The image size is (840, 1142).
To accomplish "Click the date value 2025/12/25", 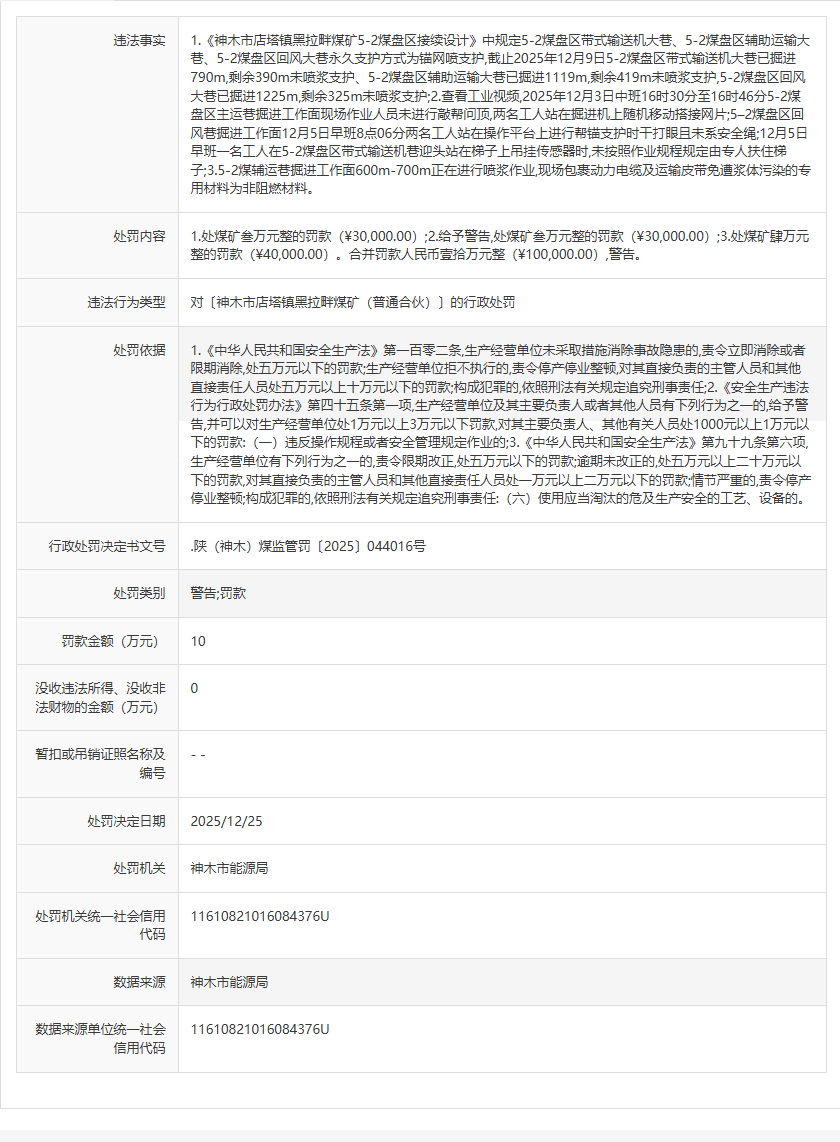I will click(227, 821).
